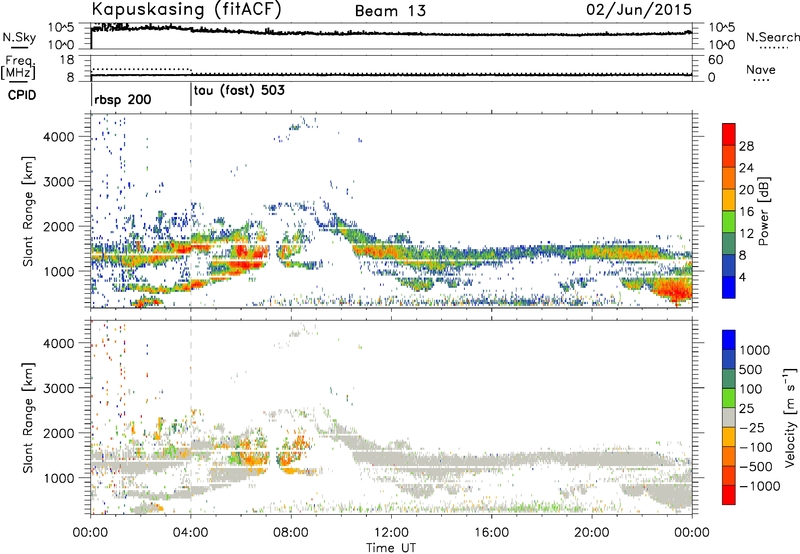Click the "18" frequency axis tick

pos(67,60)
